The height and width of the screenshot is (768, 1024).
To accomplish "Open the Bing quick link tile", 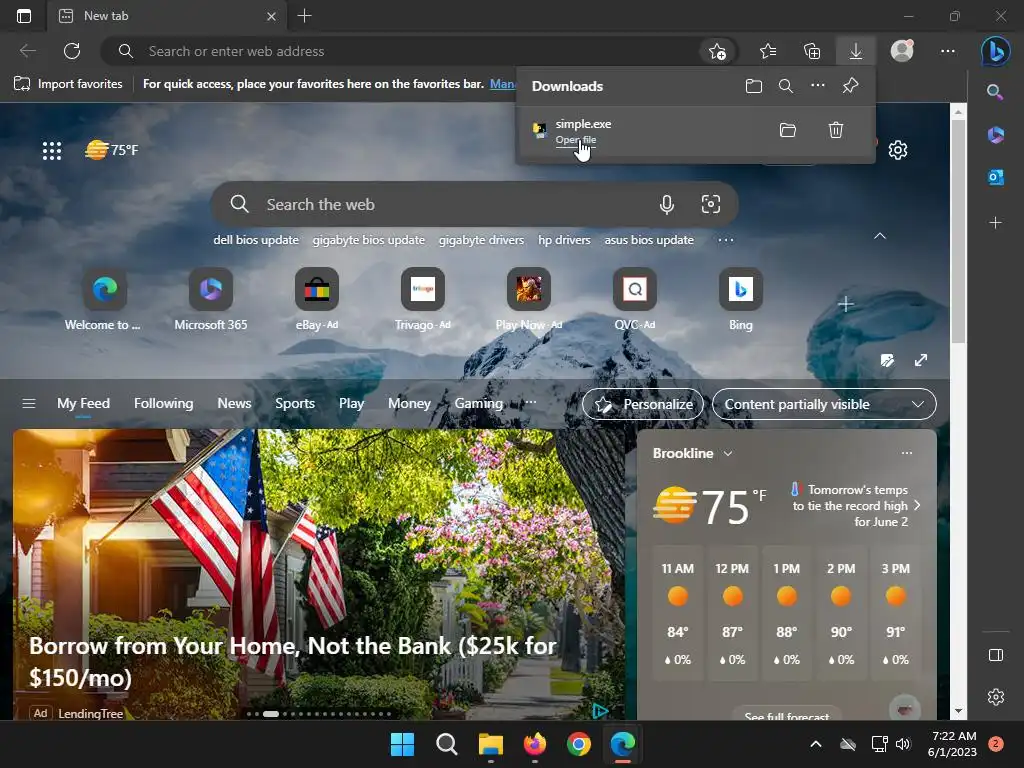I will point(741,299).
